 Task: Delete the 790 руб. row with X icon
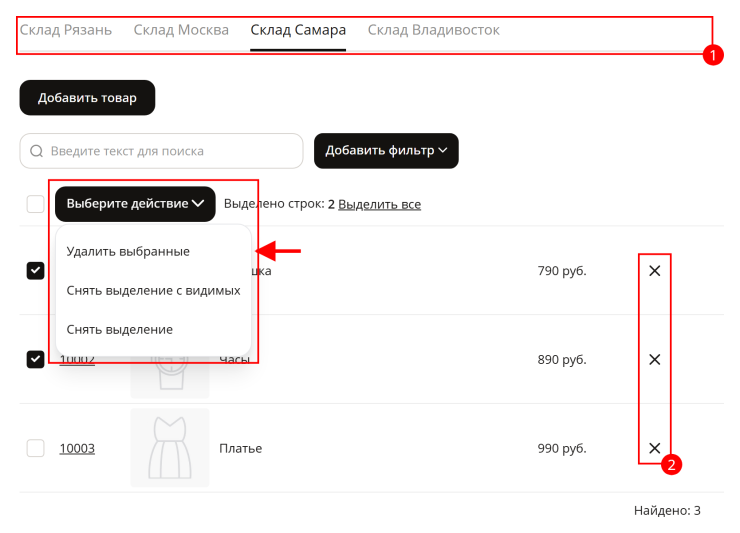pyautogui.click(x=654, y=271)
